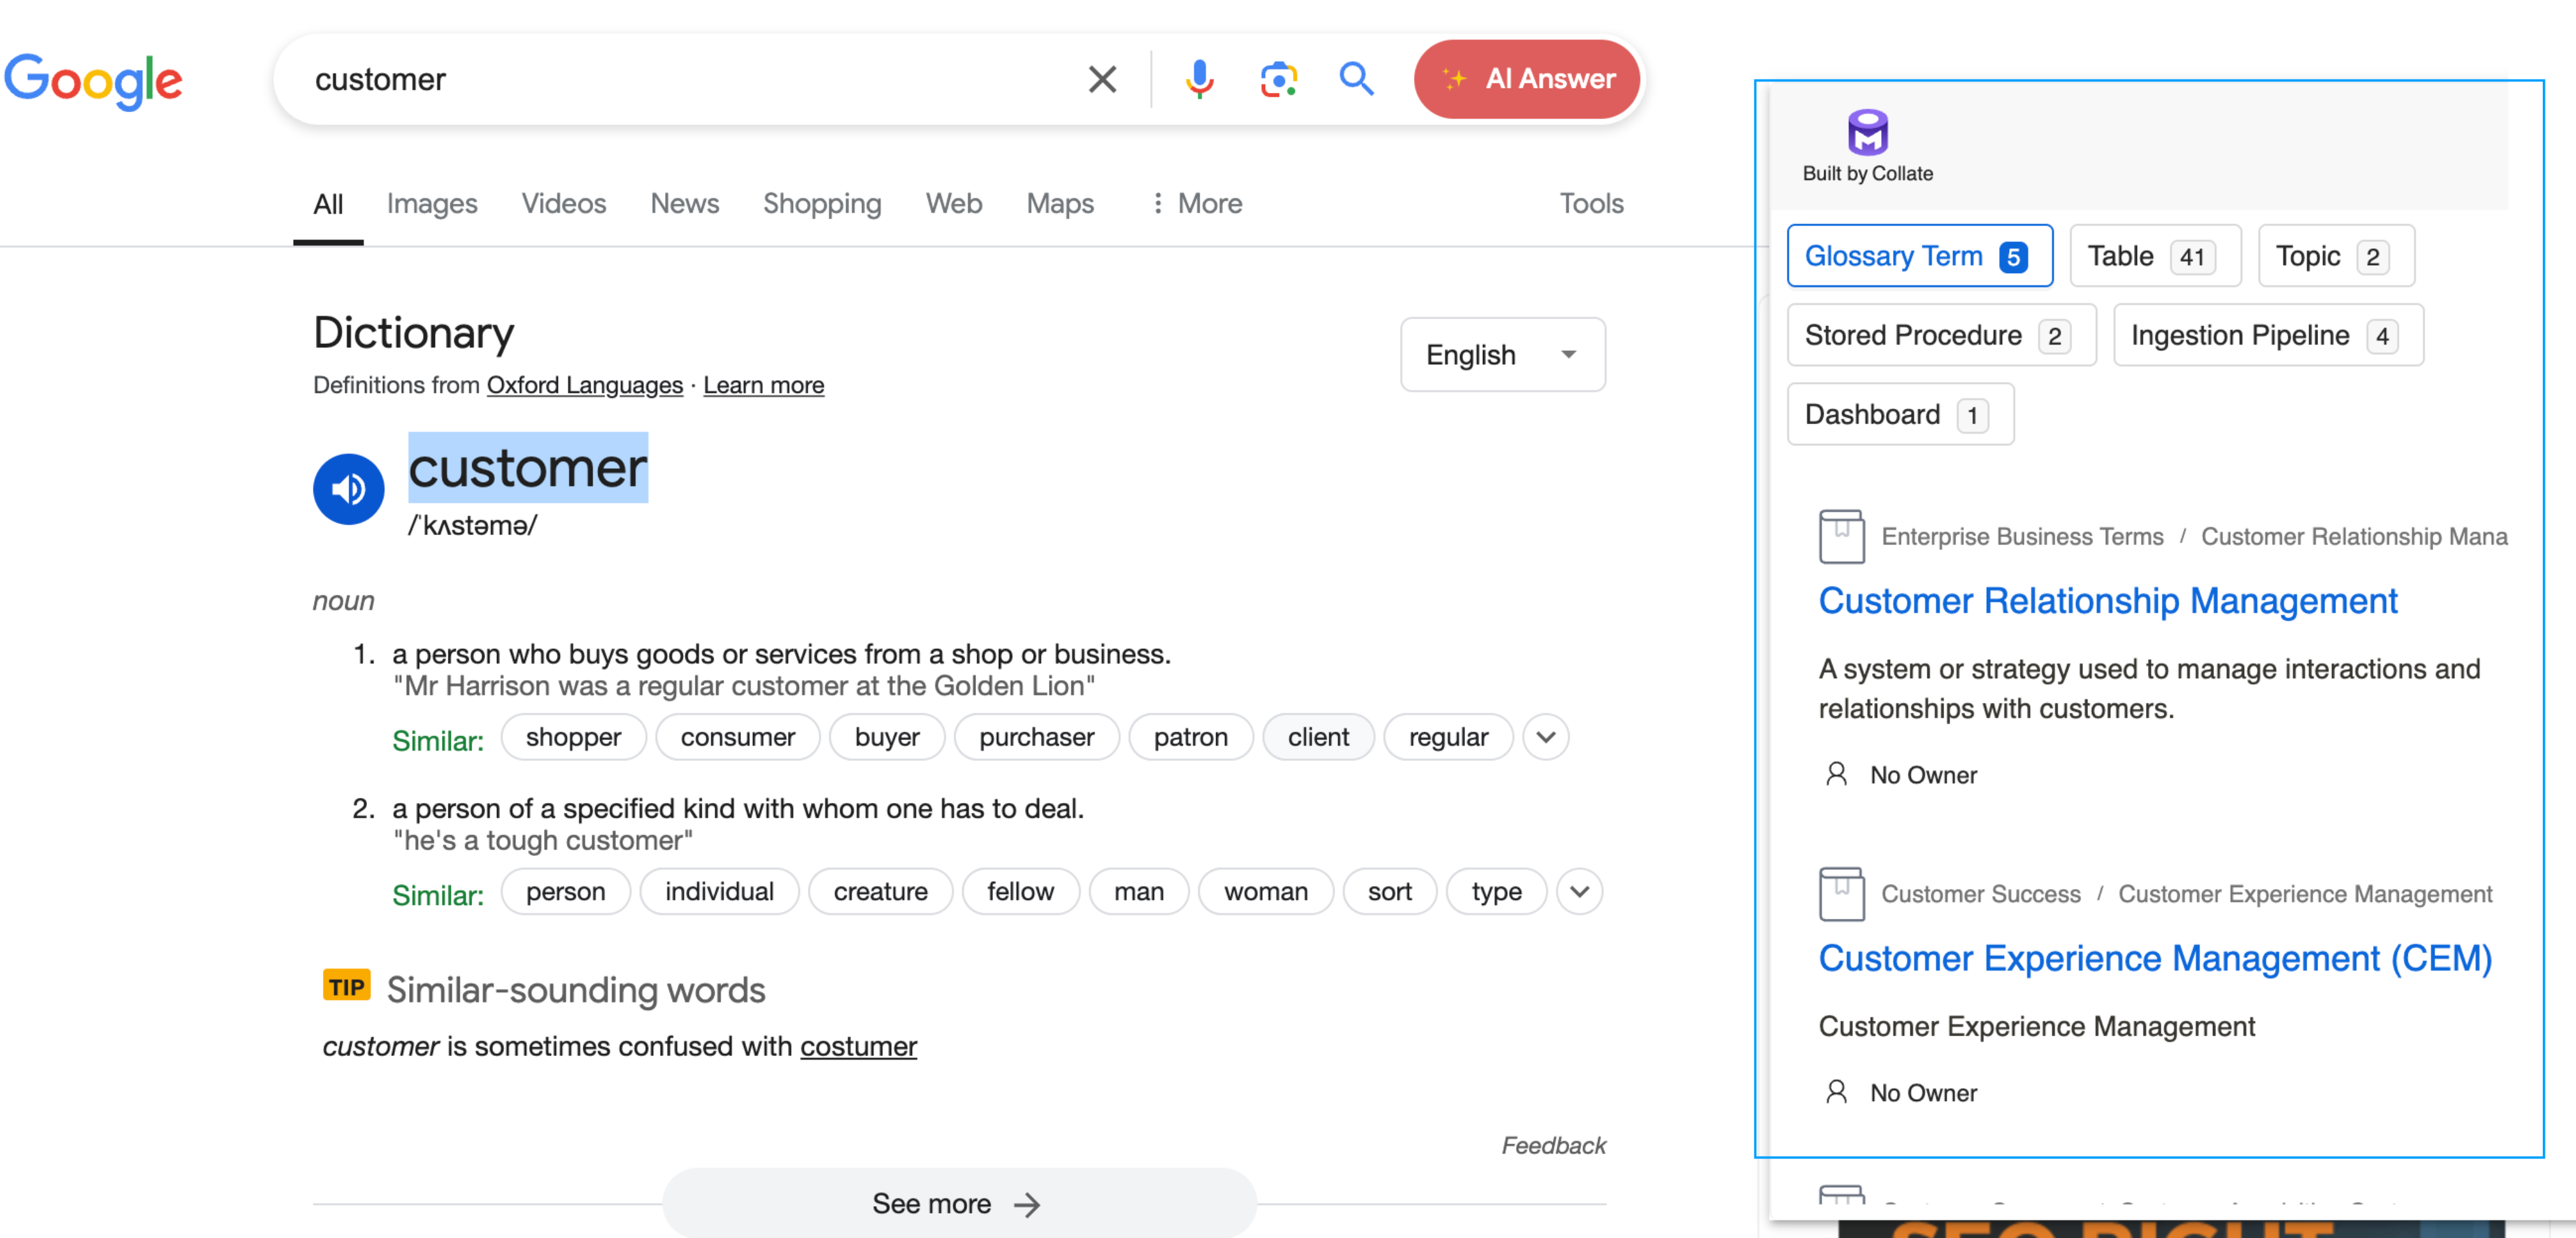The width and height of the screenshot is (2576, 1238).
Task: Click the AI Answer button
Action: (1526, 79)
